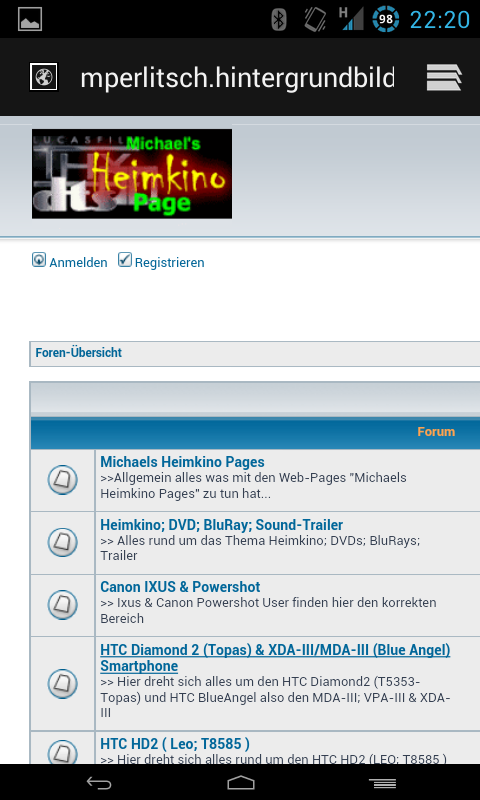Tap the globe favicon beside the URL

click(43, 77)
